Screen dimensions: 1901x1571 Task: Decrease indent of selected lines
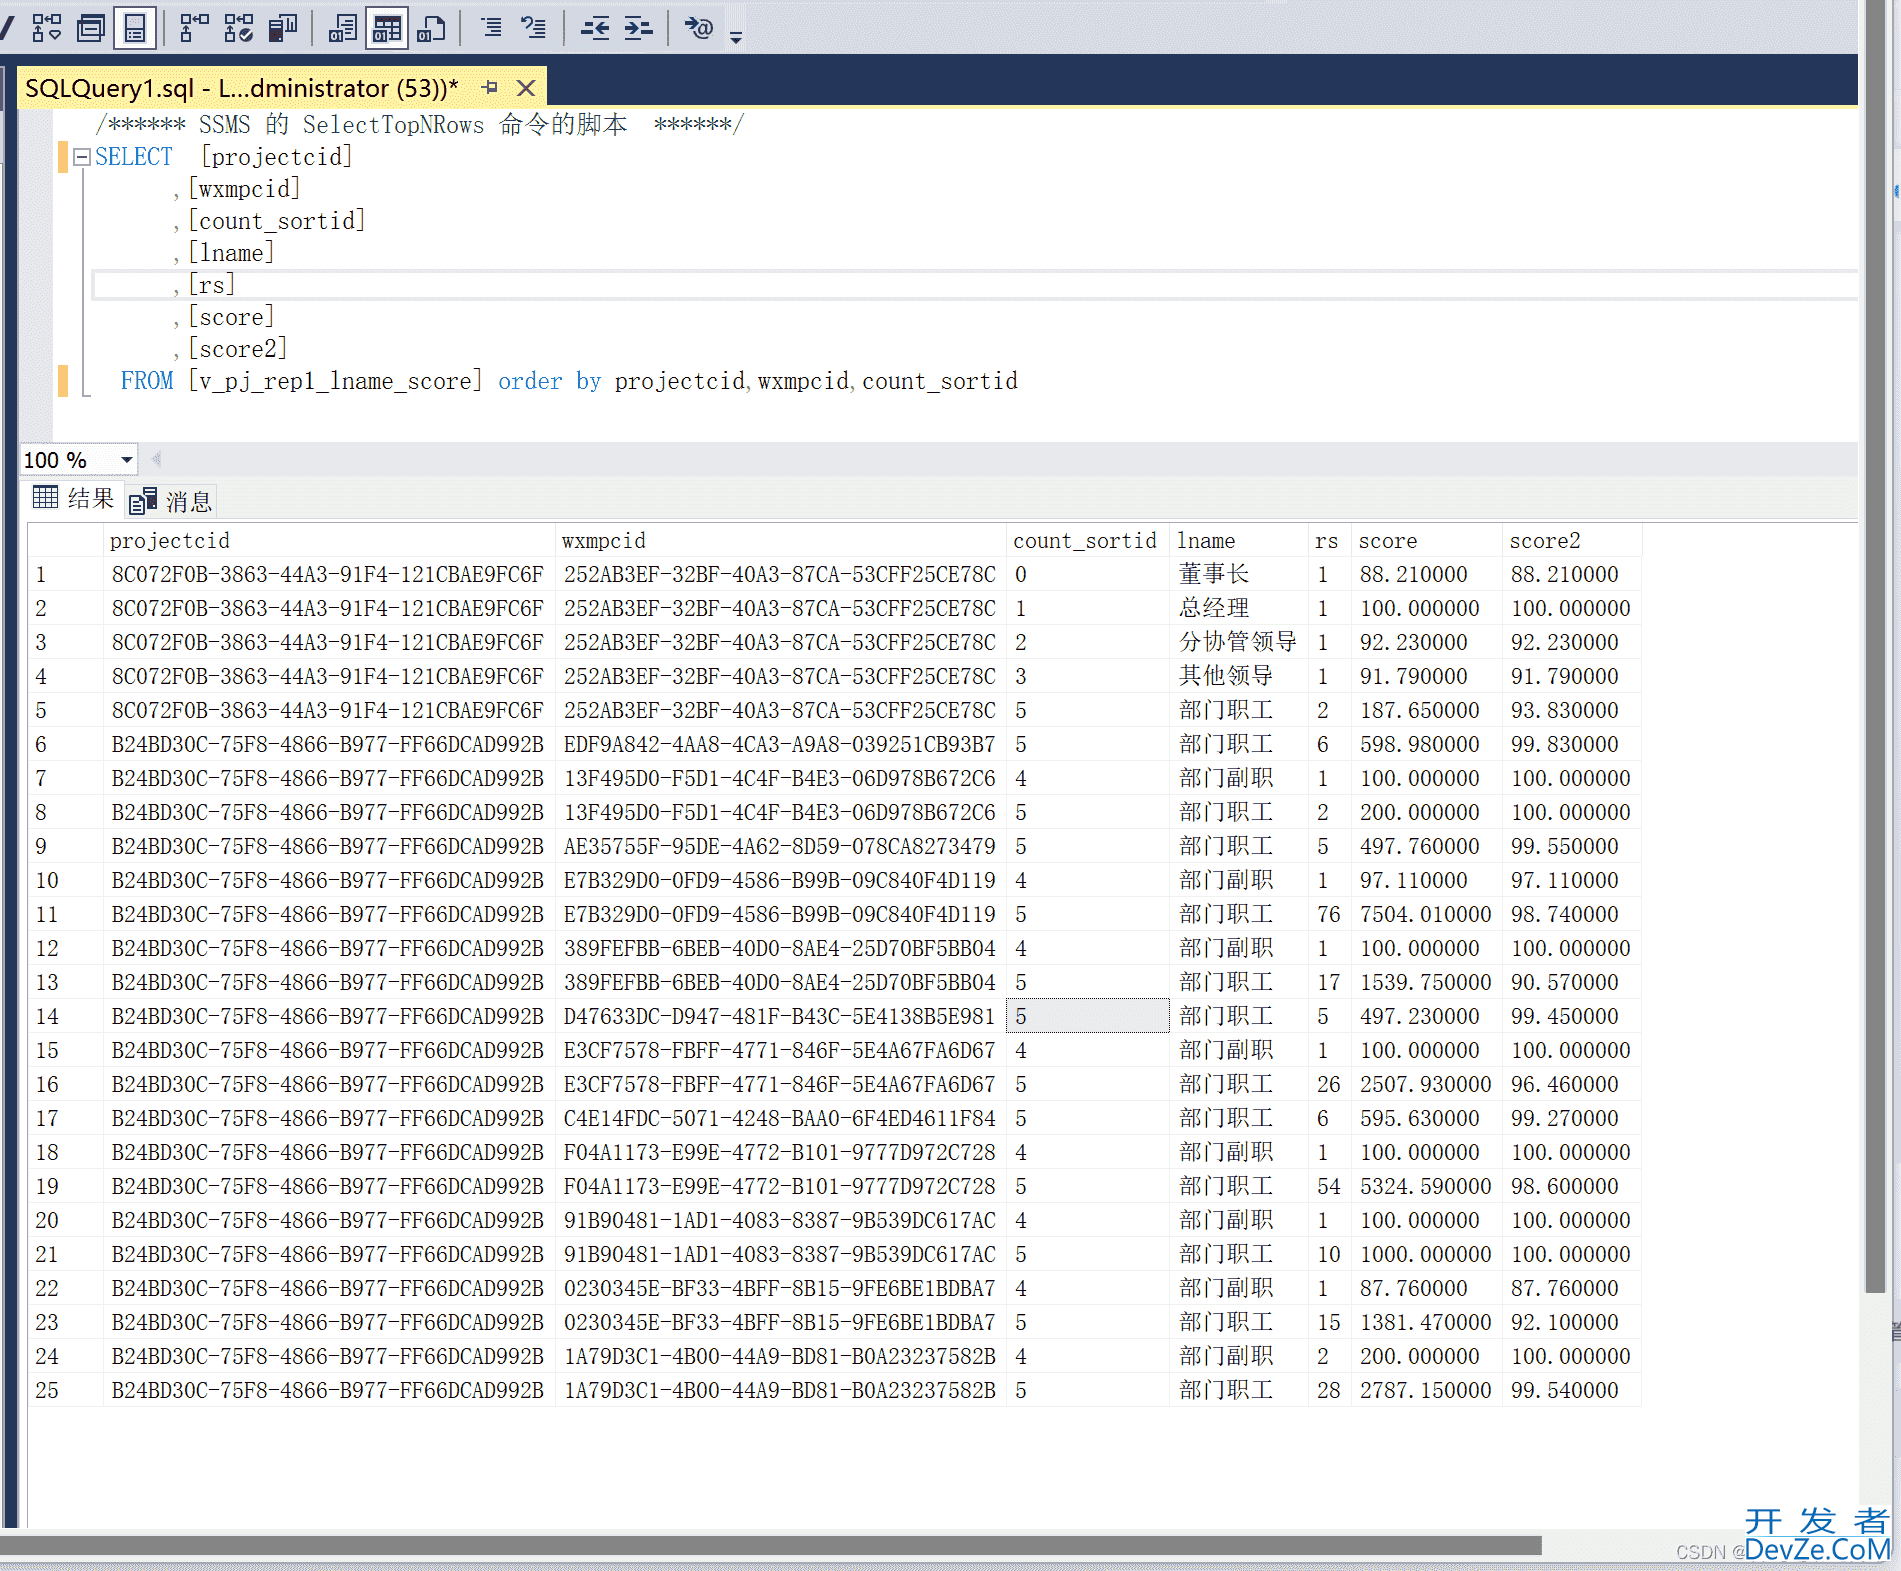tap(595, 28)
